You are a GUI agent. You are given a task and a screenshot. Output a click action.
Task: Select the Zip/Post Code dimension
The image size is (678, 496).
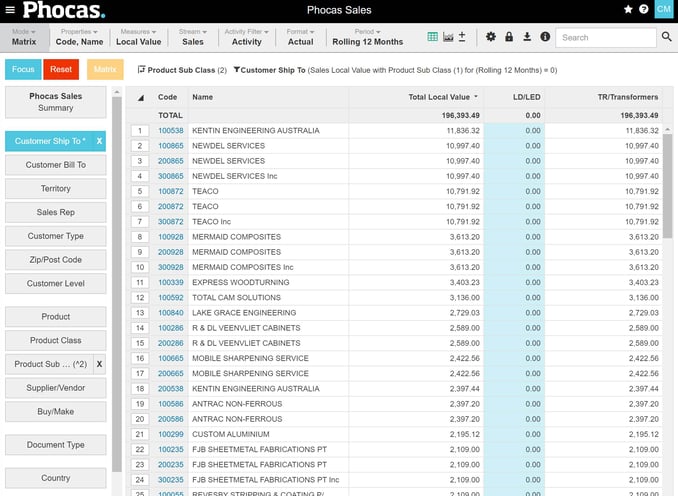coord(55,260)
